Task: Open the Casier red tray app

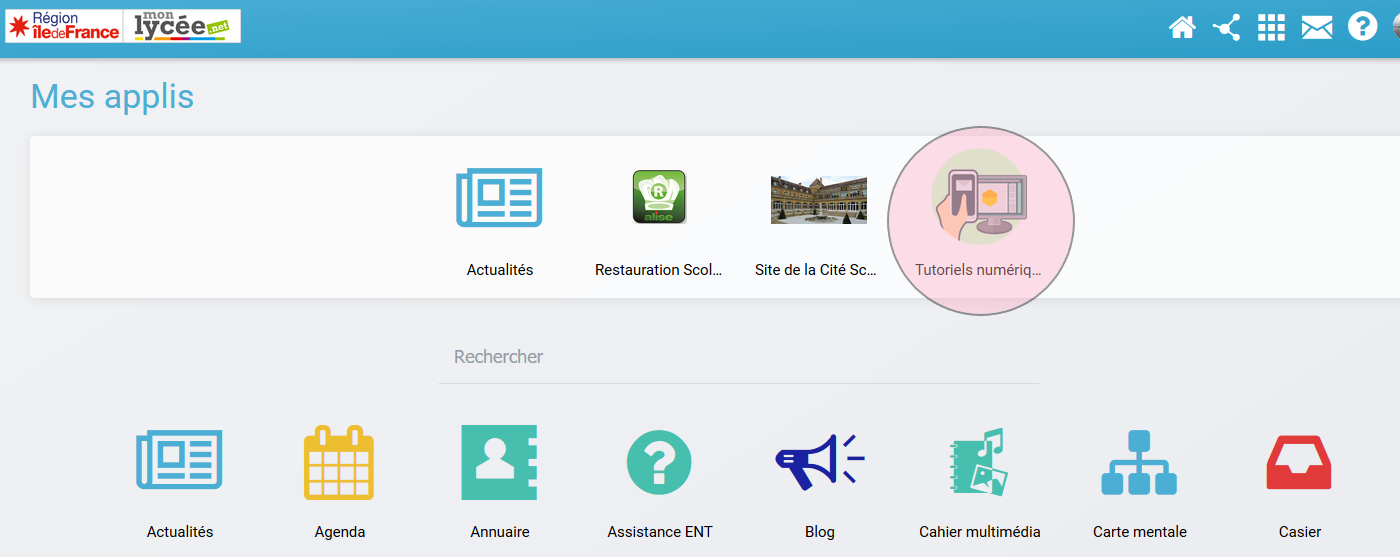Action: 1299,463
